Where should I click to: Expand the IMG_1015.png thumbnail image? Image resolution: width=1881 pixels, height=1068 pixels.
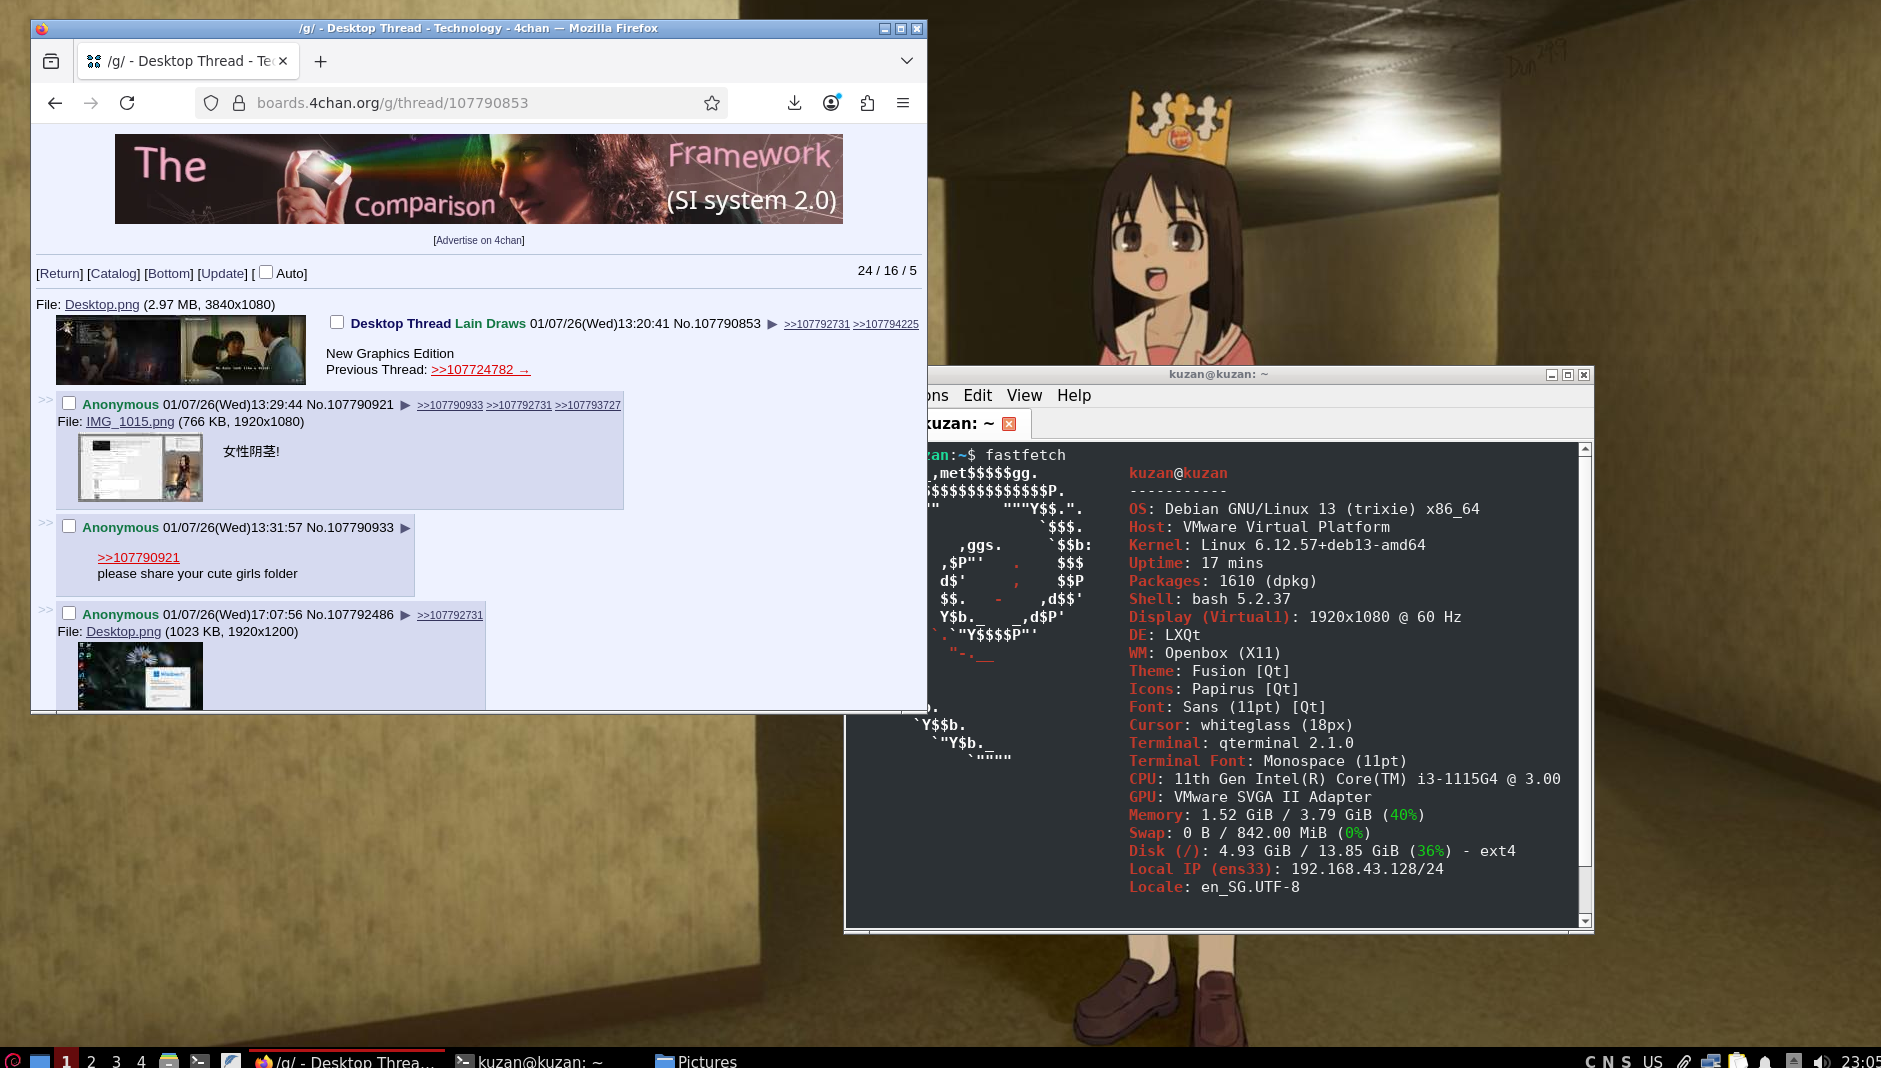(x=140, y=468)
